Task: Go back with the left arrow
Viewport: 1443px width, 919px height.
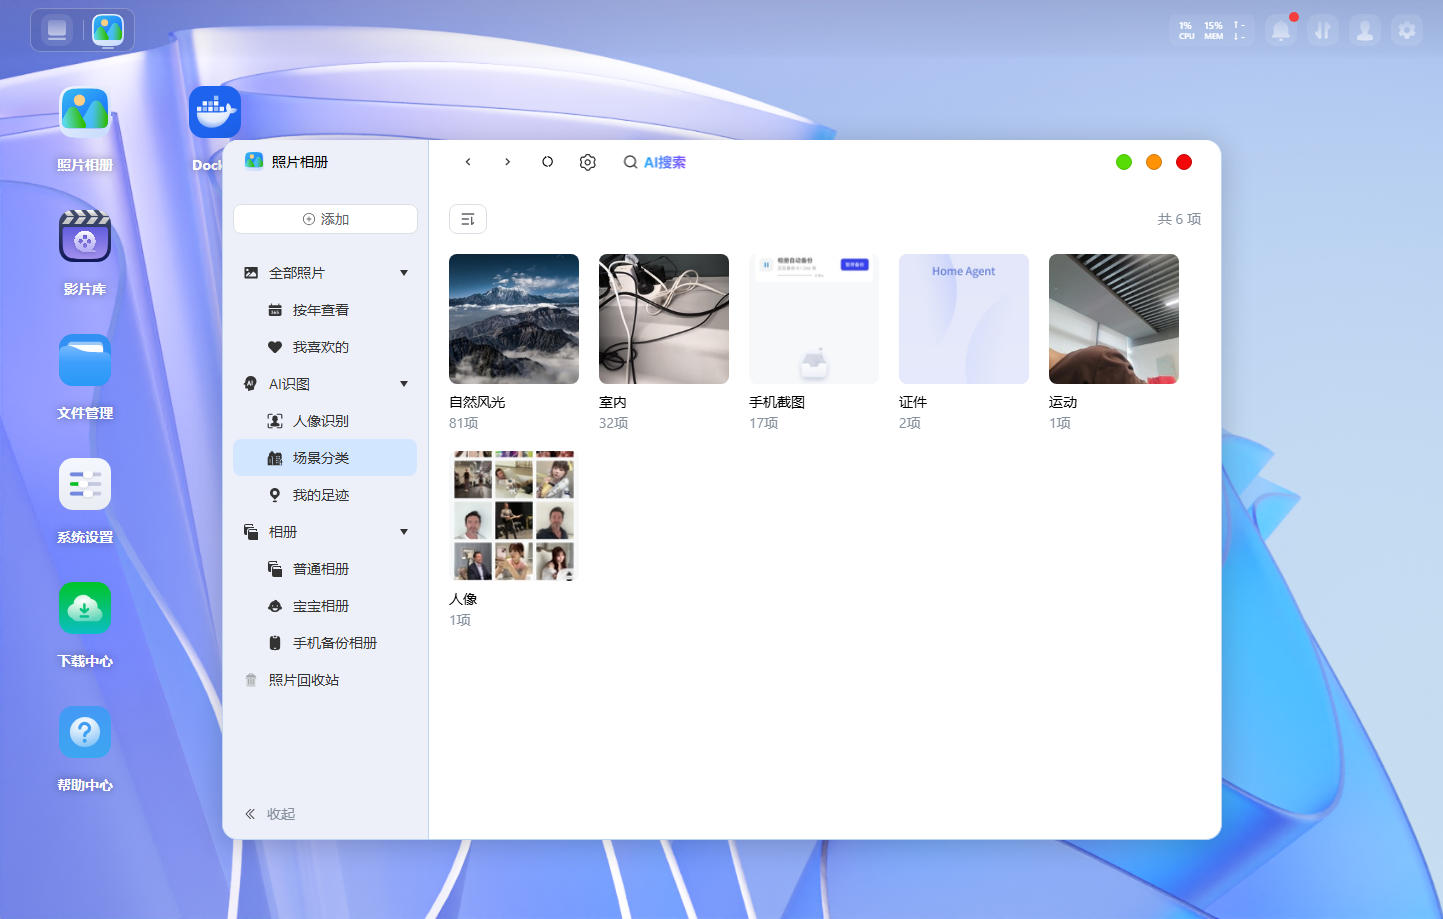Action: pyautogui.click(x=468, y=162)
